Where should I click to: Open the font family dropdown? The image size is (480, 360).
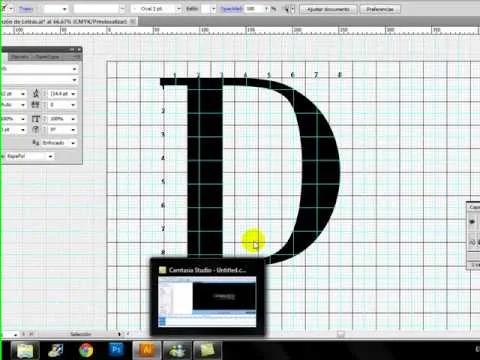(74, 69)
